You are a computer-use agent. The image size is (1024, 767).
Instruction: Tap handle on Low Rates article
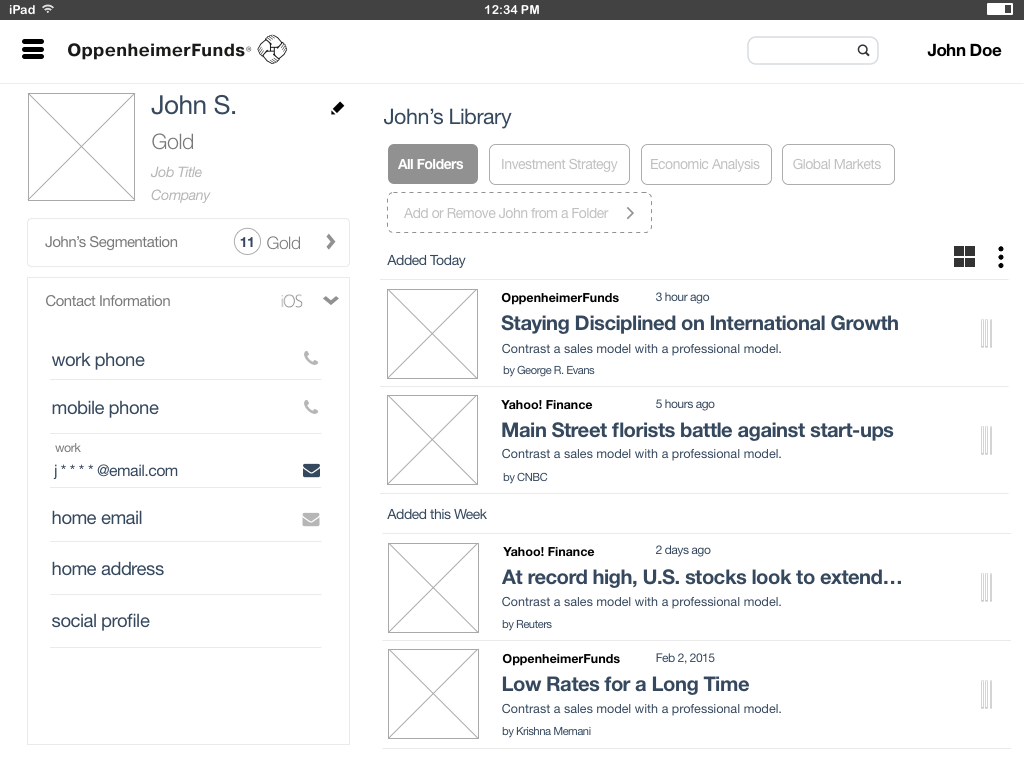986,694
